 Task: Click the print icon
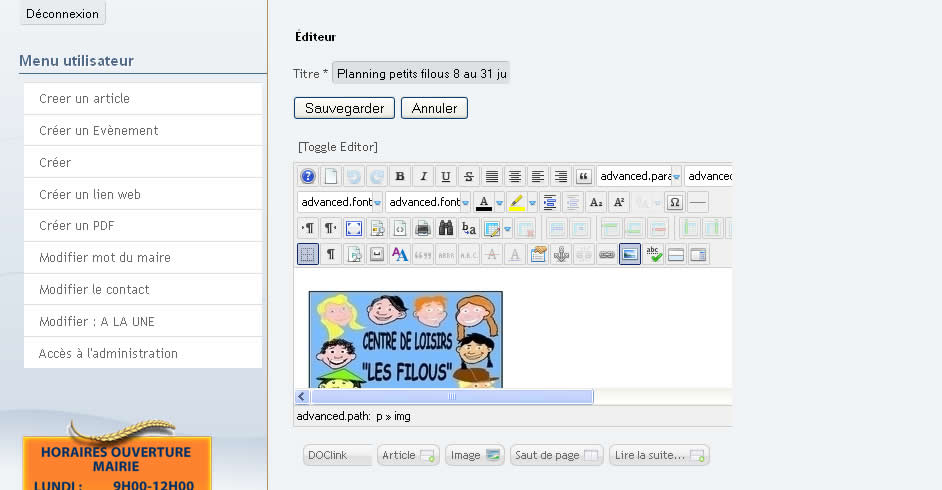[423, 228]
